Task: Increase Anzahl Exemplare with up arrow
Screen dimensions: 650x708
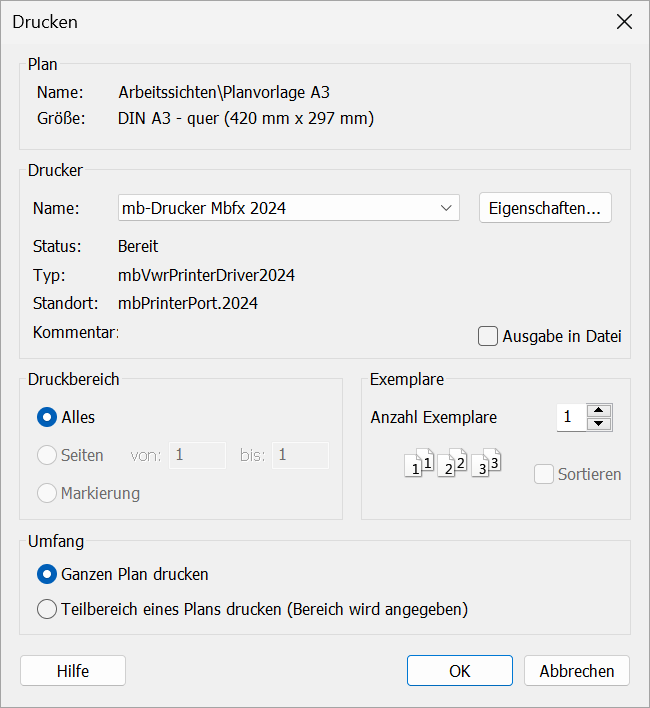Action: [599, 410]
